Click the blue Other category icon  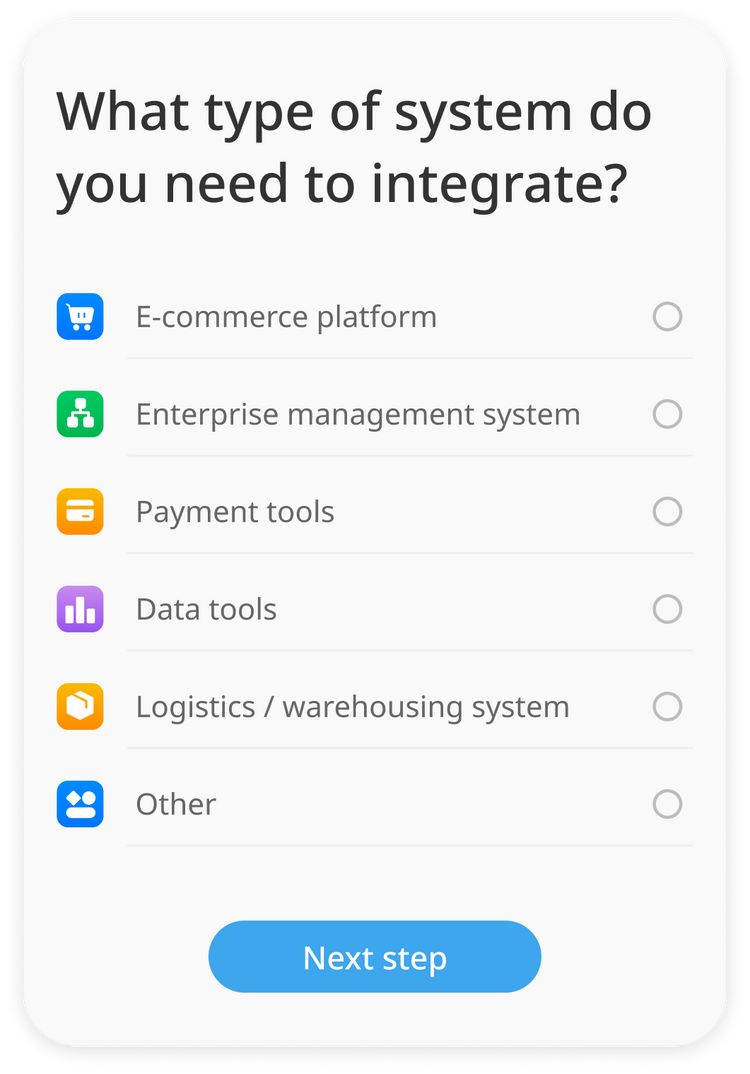(80, 804)
